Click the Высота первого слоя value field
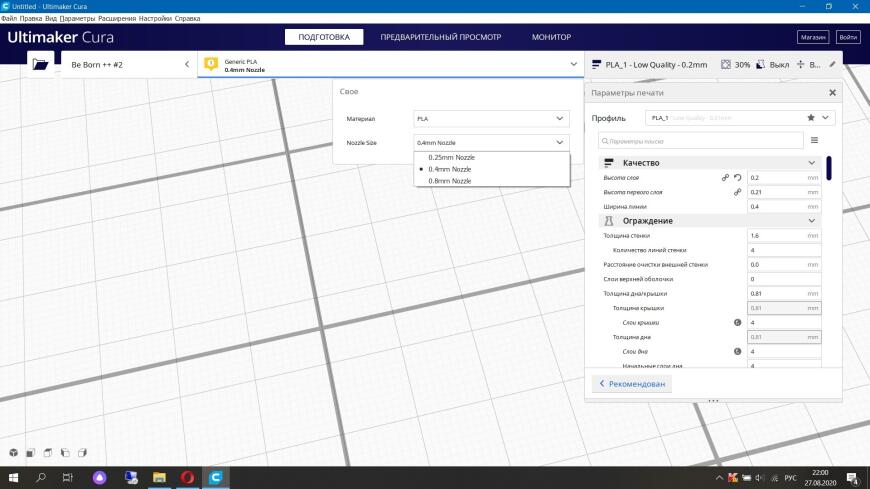This screenshot has height=489, width=870. pos(783,192)
